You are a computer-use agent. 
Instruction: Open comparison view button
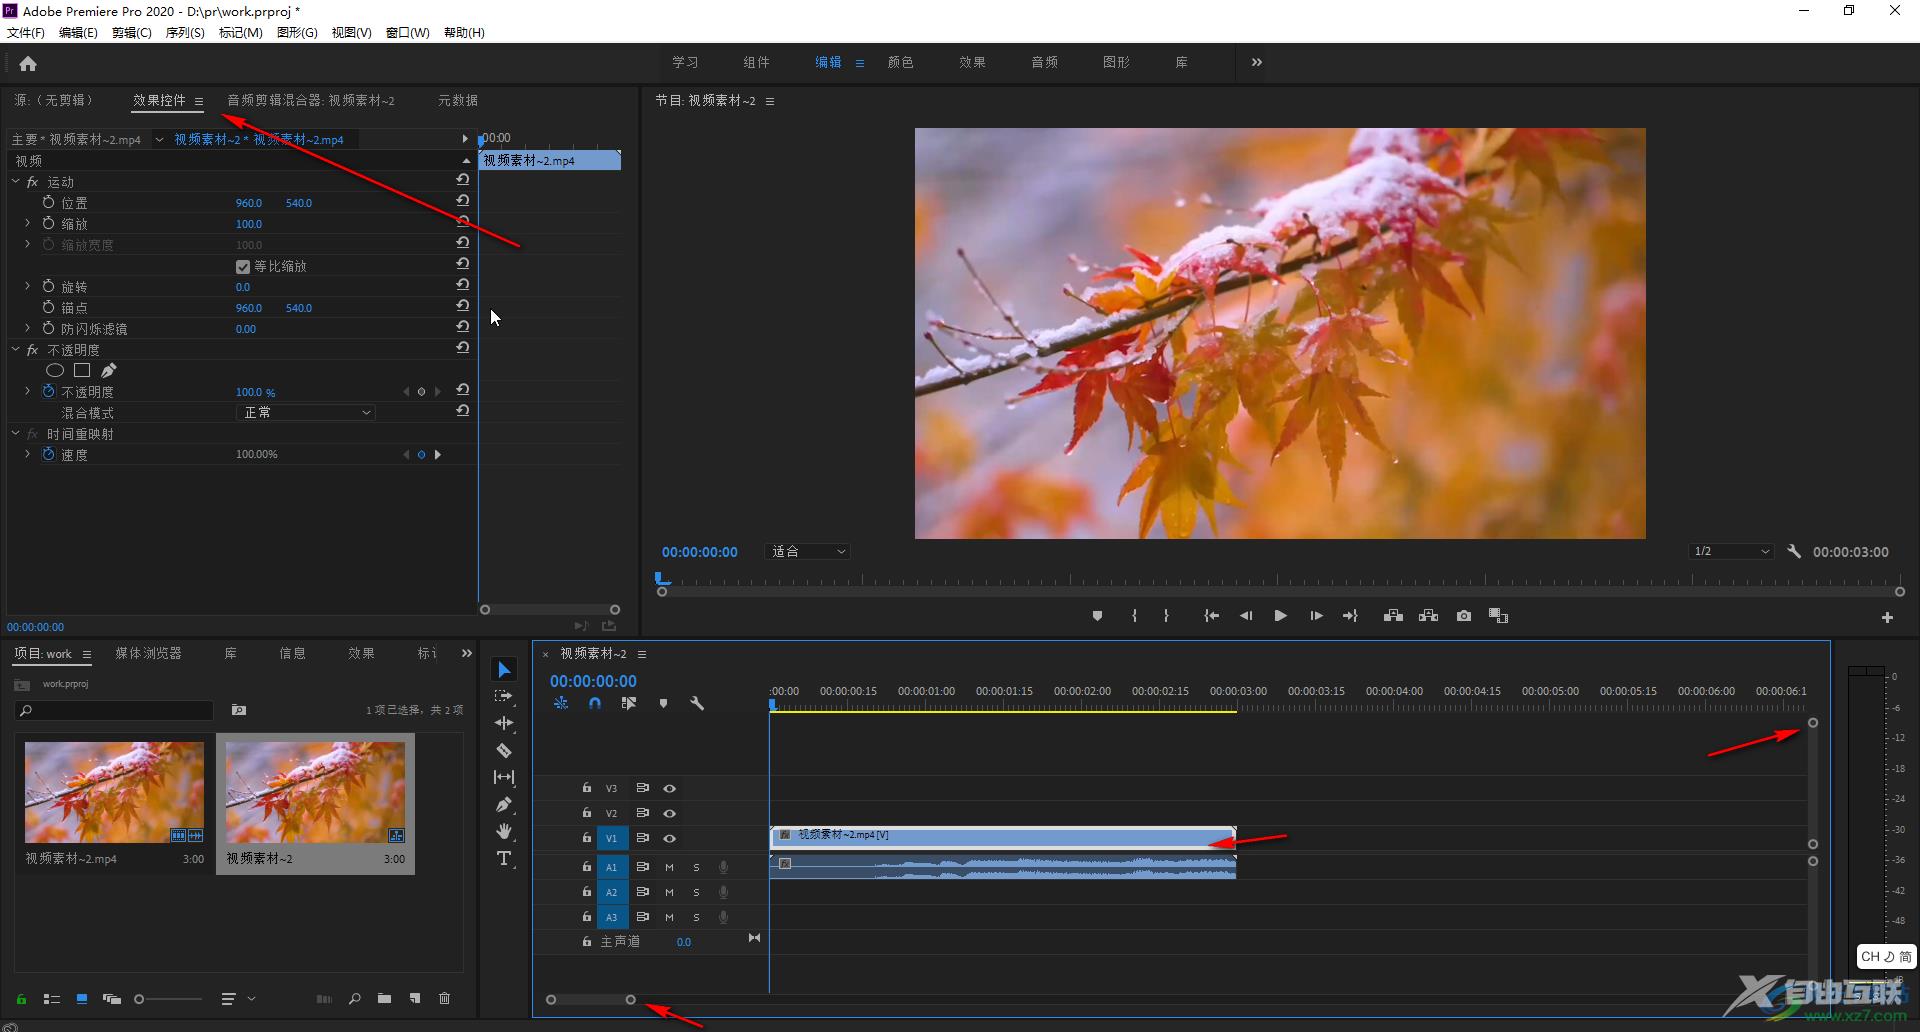[1498, 616]
